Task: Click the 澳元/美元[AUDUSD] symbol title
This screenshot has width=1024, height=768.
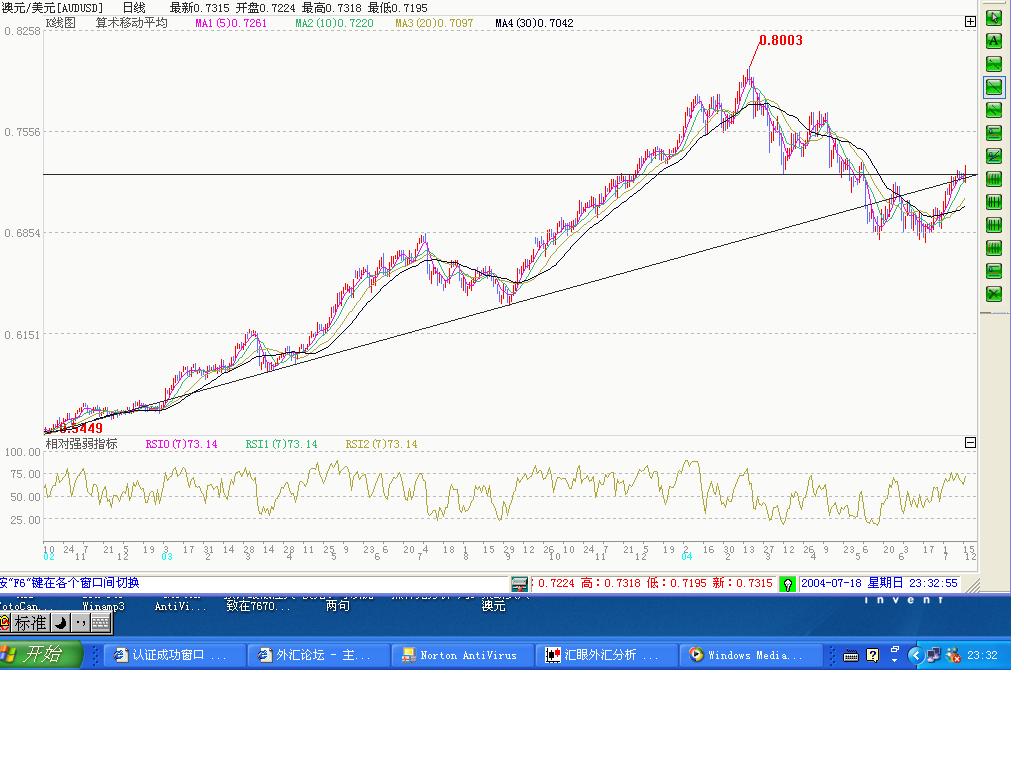Action: [52, 8]
